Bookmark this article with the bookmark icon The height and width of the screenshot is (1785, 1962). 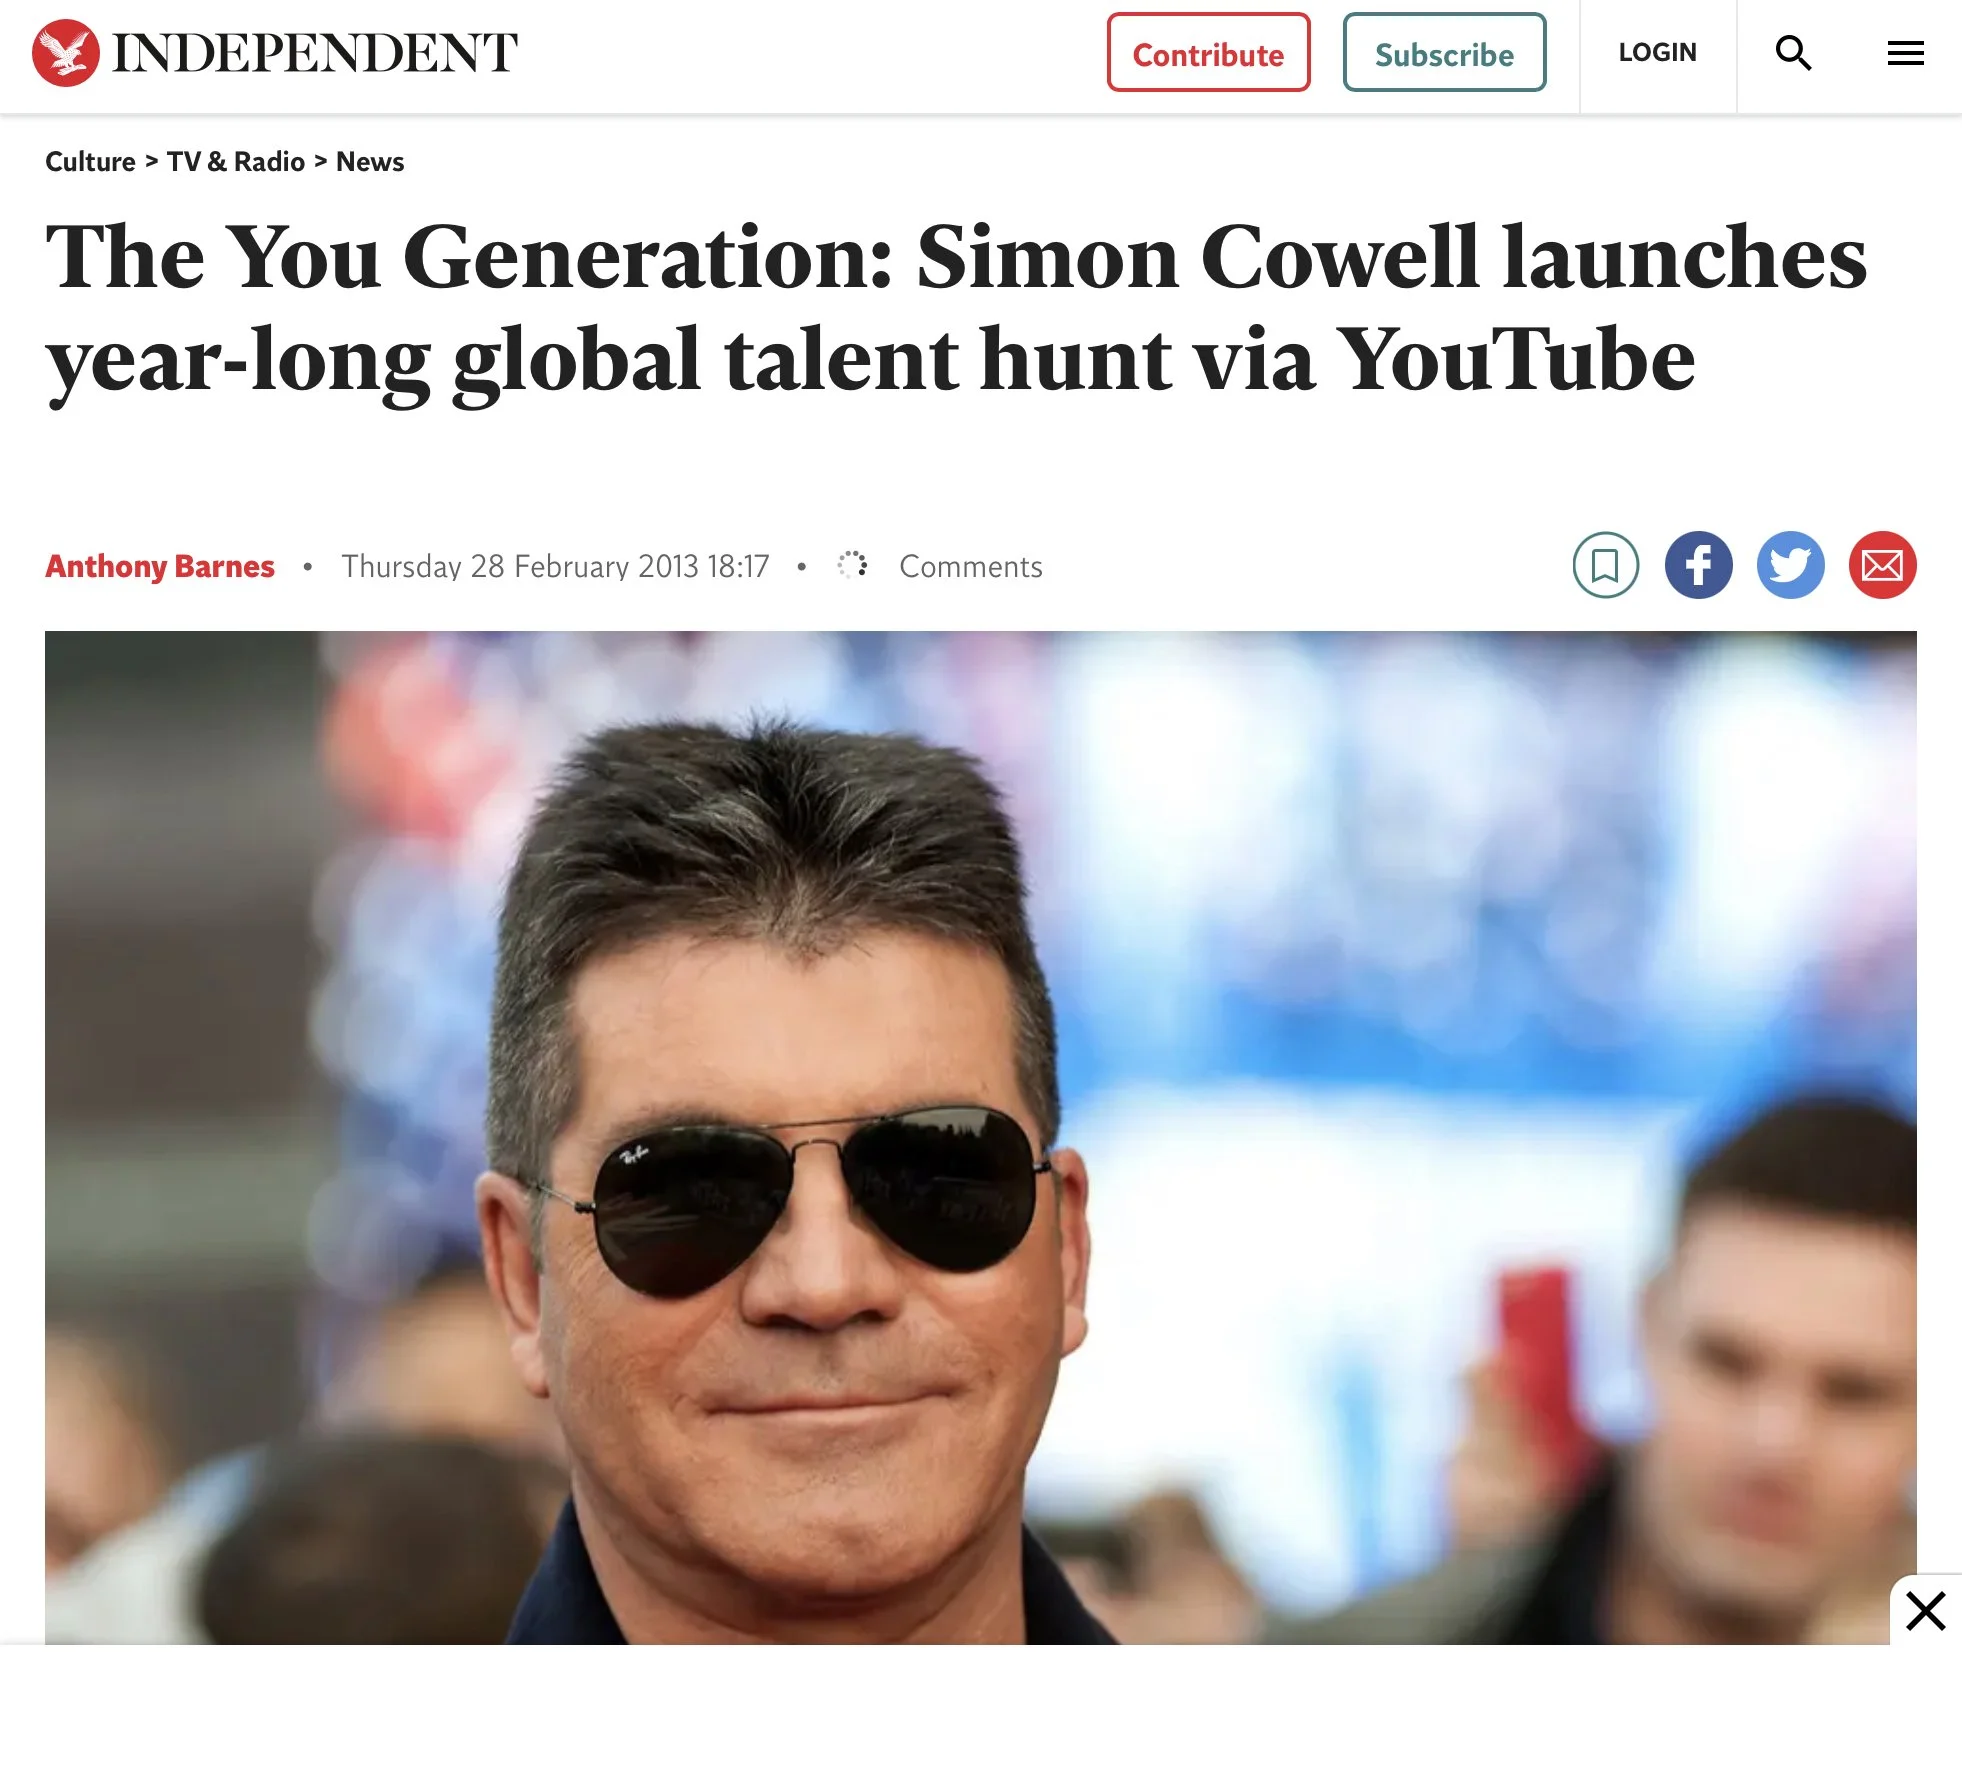pyautogui.click(x=1605, y=565)
